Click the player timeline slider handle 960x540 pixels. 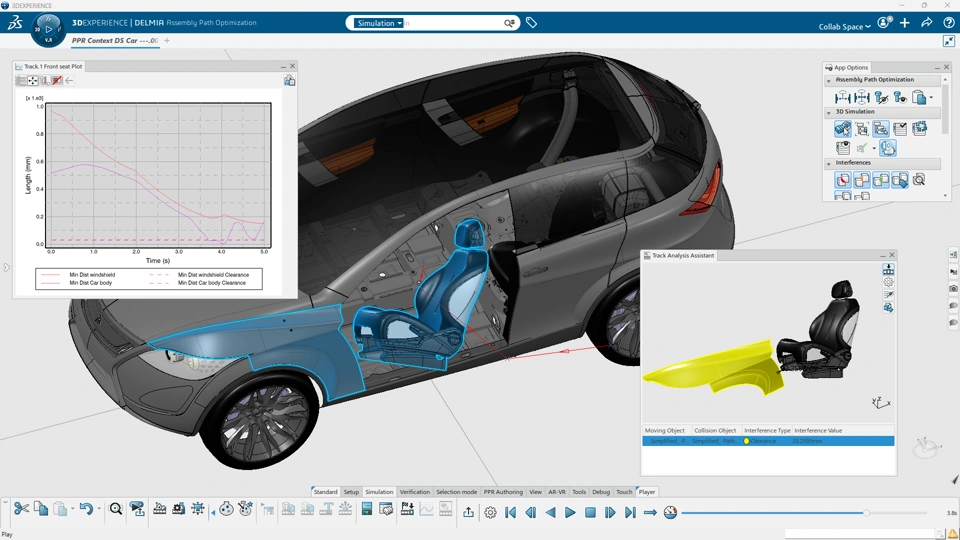866,512
